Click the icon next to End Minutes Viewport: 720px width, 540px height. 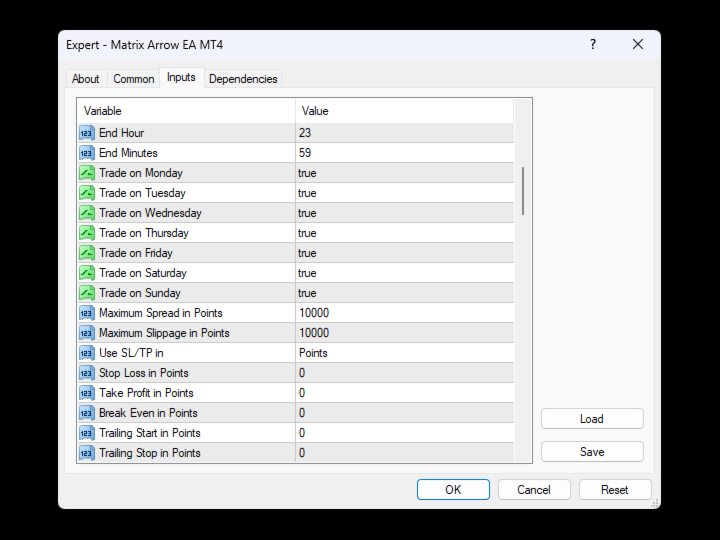coord(86,153)
